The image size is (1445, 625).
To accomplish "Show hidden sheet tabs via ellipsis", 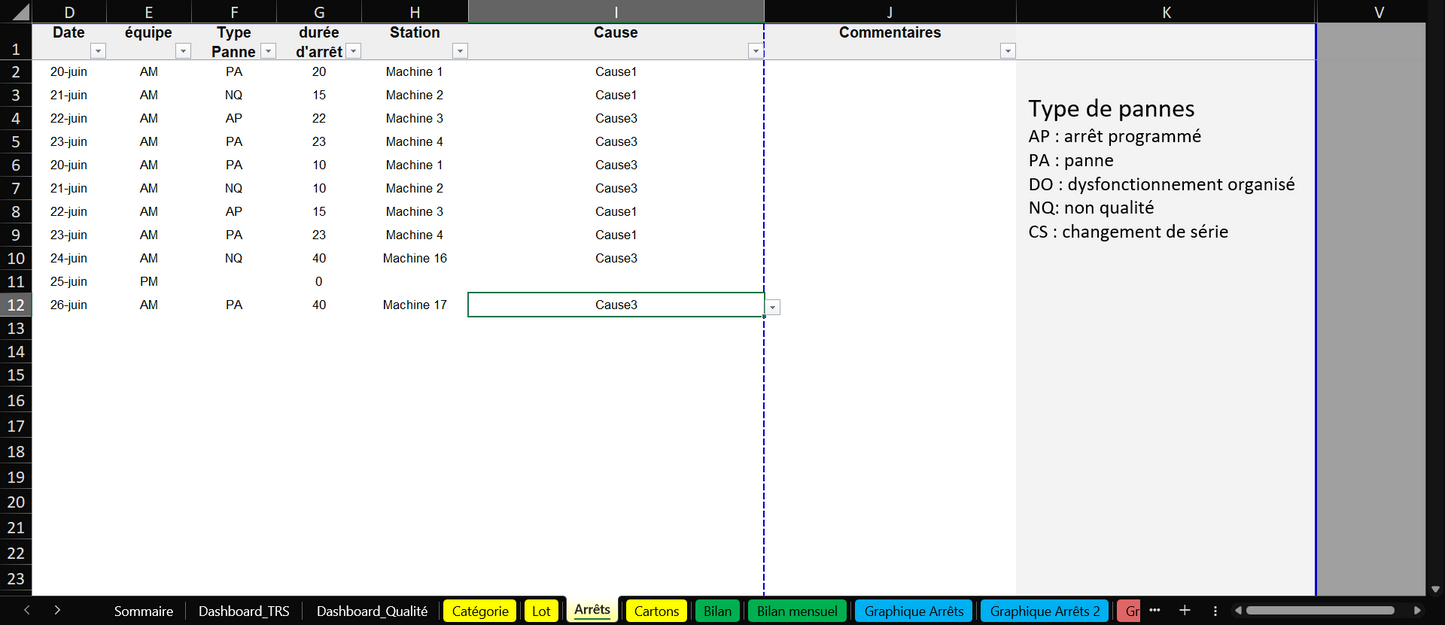I will coord(1155,610).
